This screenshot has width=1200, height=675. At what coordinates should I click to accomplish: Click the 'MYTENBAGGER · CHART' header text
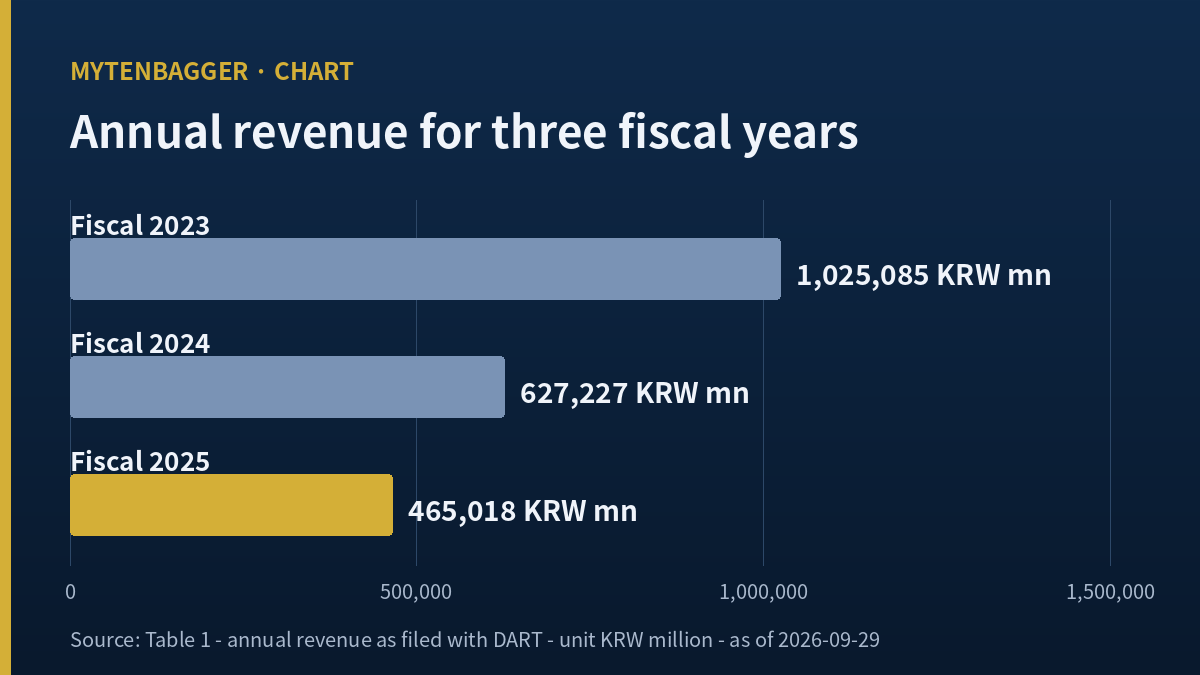tap(212, 71)
